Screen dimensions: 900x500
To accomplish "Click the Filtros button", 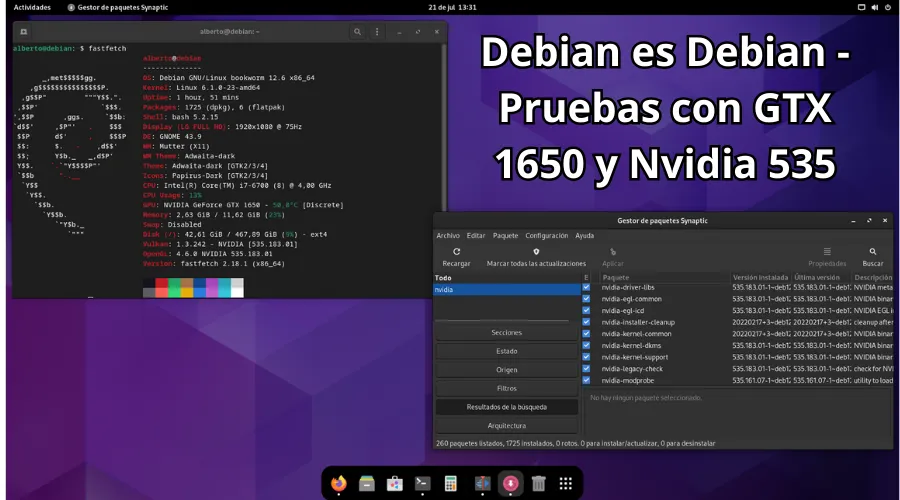I will tap(506, 388).
